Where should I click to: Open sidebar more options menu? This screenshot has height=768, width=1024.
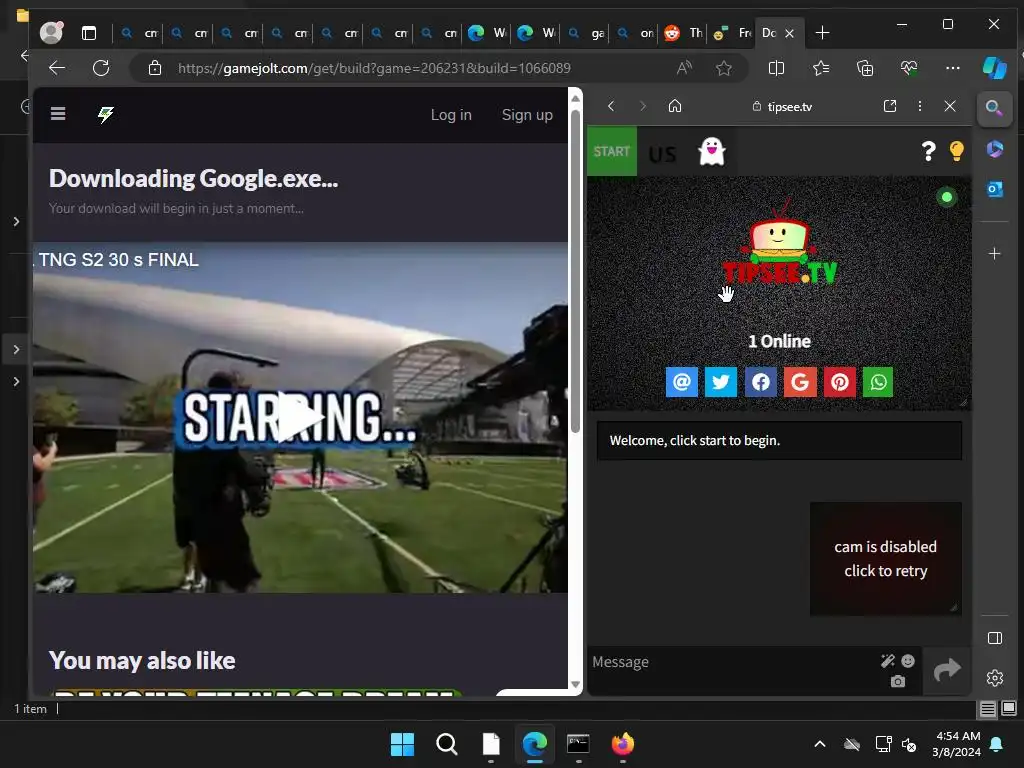(x=920, y=106)
